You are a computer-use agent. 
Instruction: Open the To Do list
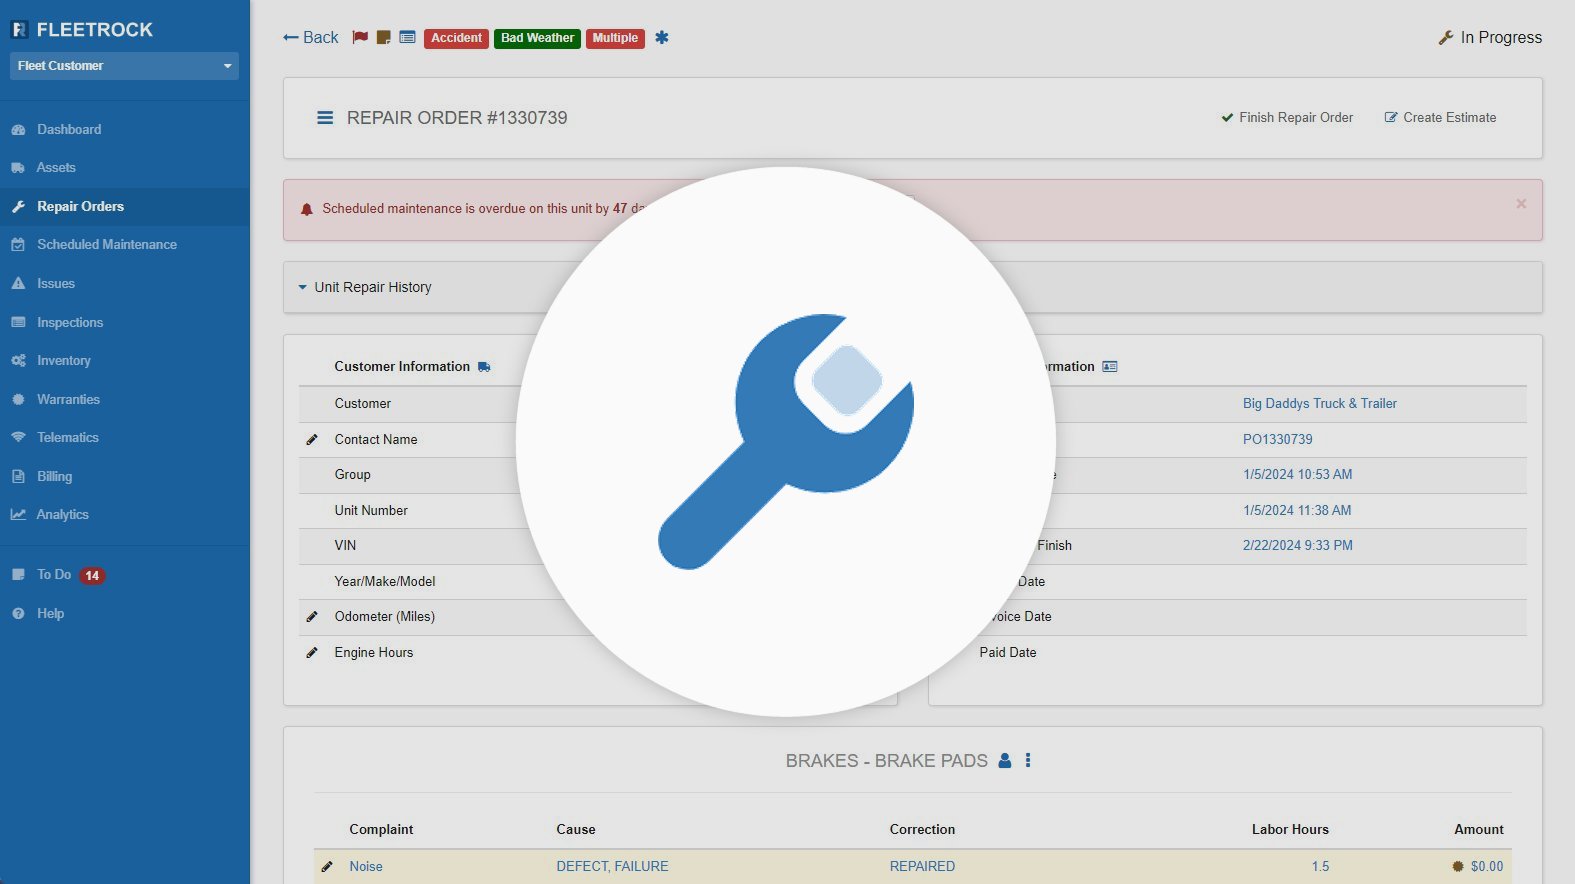pos(54,575)
